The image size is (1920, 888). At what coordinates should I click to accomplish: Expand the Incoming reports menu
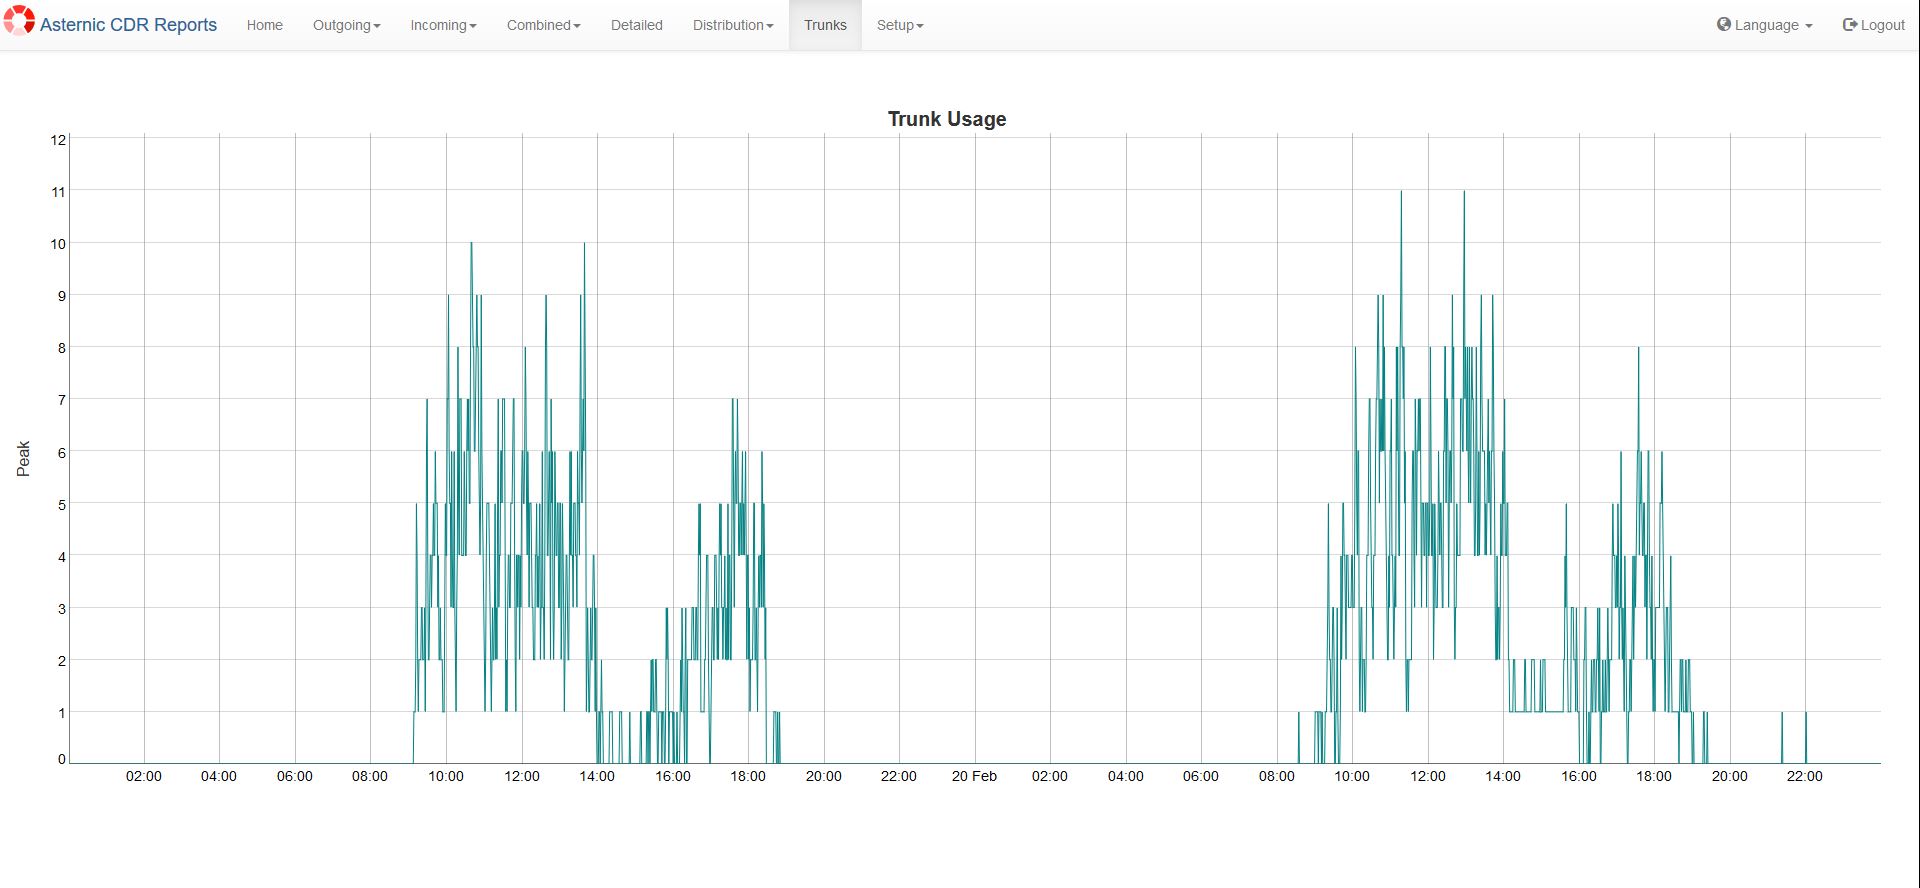[443, 25]
